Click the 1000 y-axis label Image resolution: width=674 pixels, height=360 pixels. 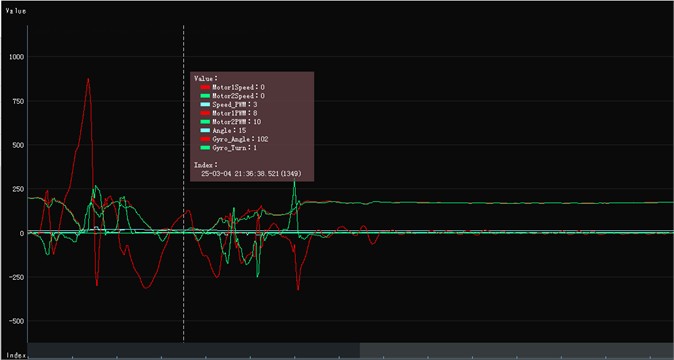click(x=16, y=57)
